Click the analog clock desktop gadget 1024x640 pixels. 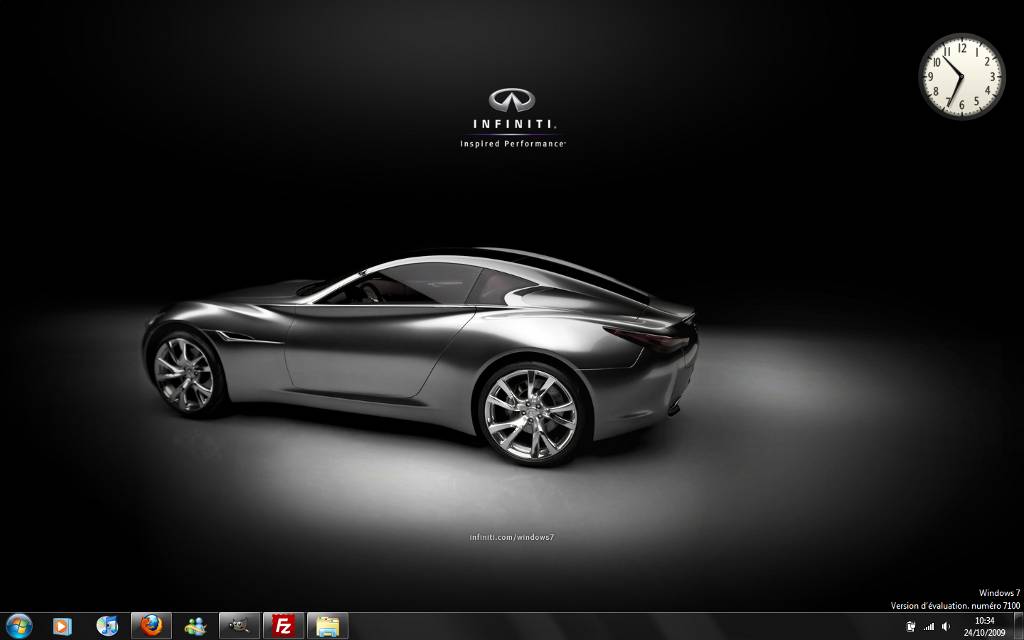961,76
